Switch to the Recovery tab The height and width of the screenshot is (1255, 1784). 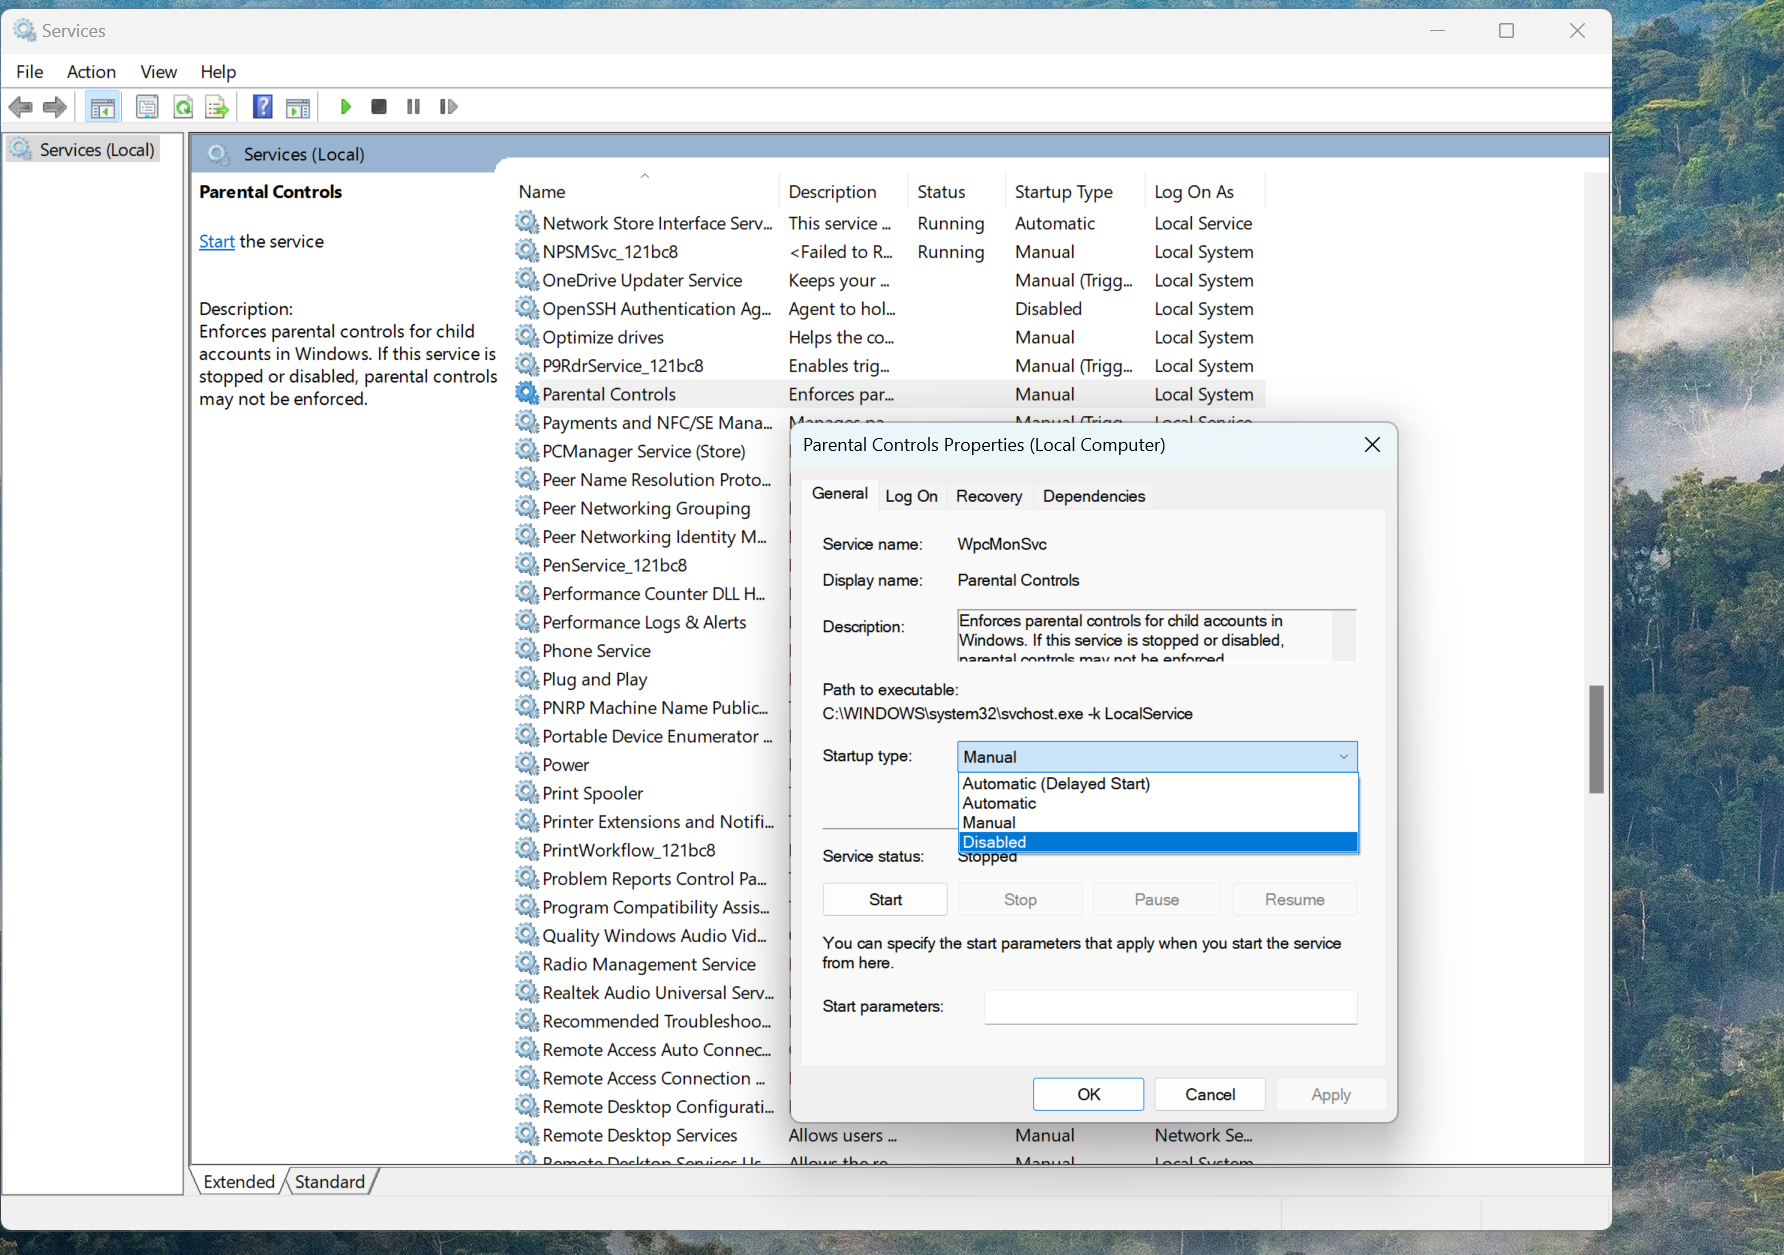pos(988,495)
